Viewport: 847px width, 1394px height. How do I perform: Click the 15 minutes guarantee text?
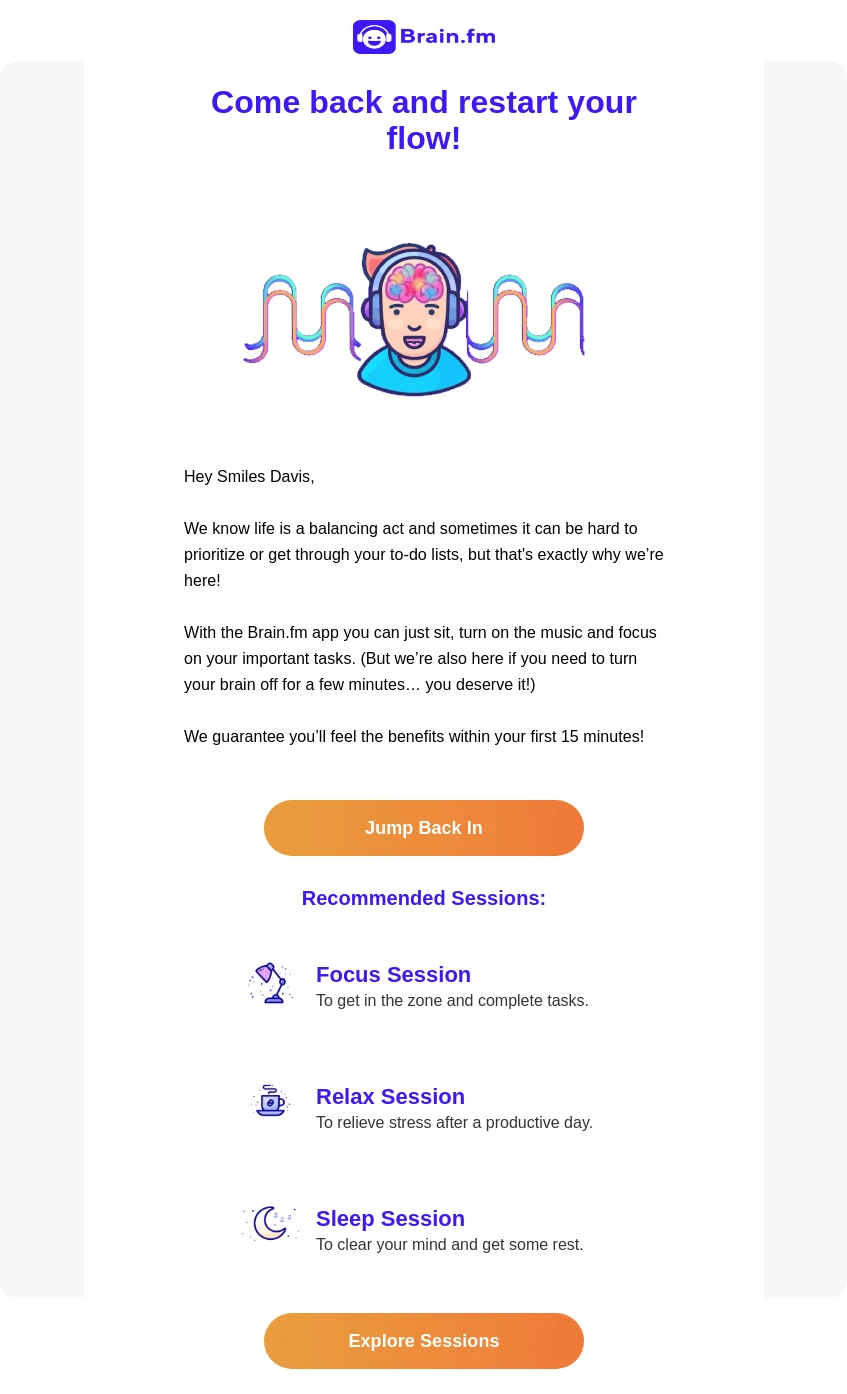coord(414,736)
